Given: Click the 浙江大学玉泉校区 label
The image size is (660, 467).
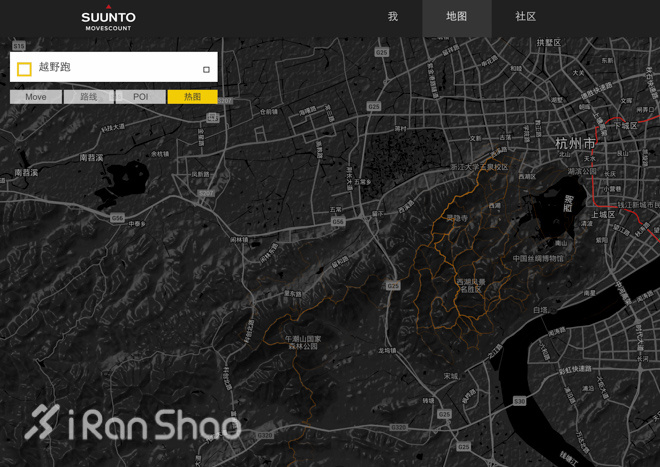Looking at the screenshot, I should [x=479, y=167].
